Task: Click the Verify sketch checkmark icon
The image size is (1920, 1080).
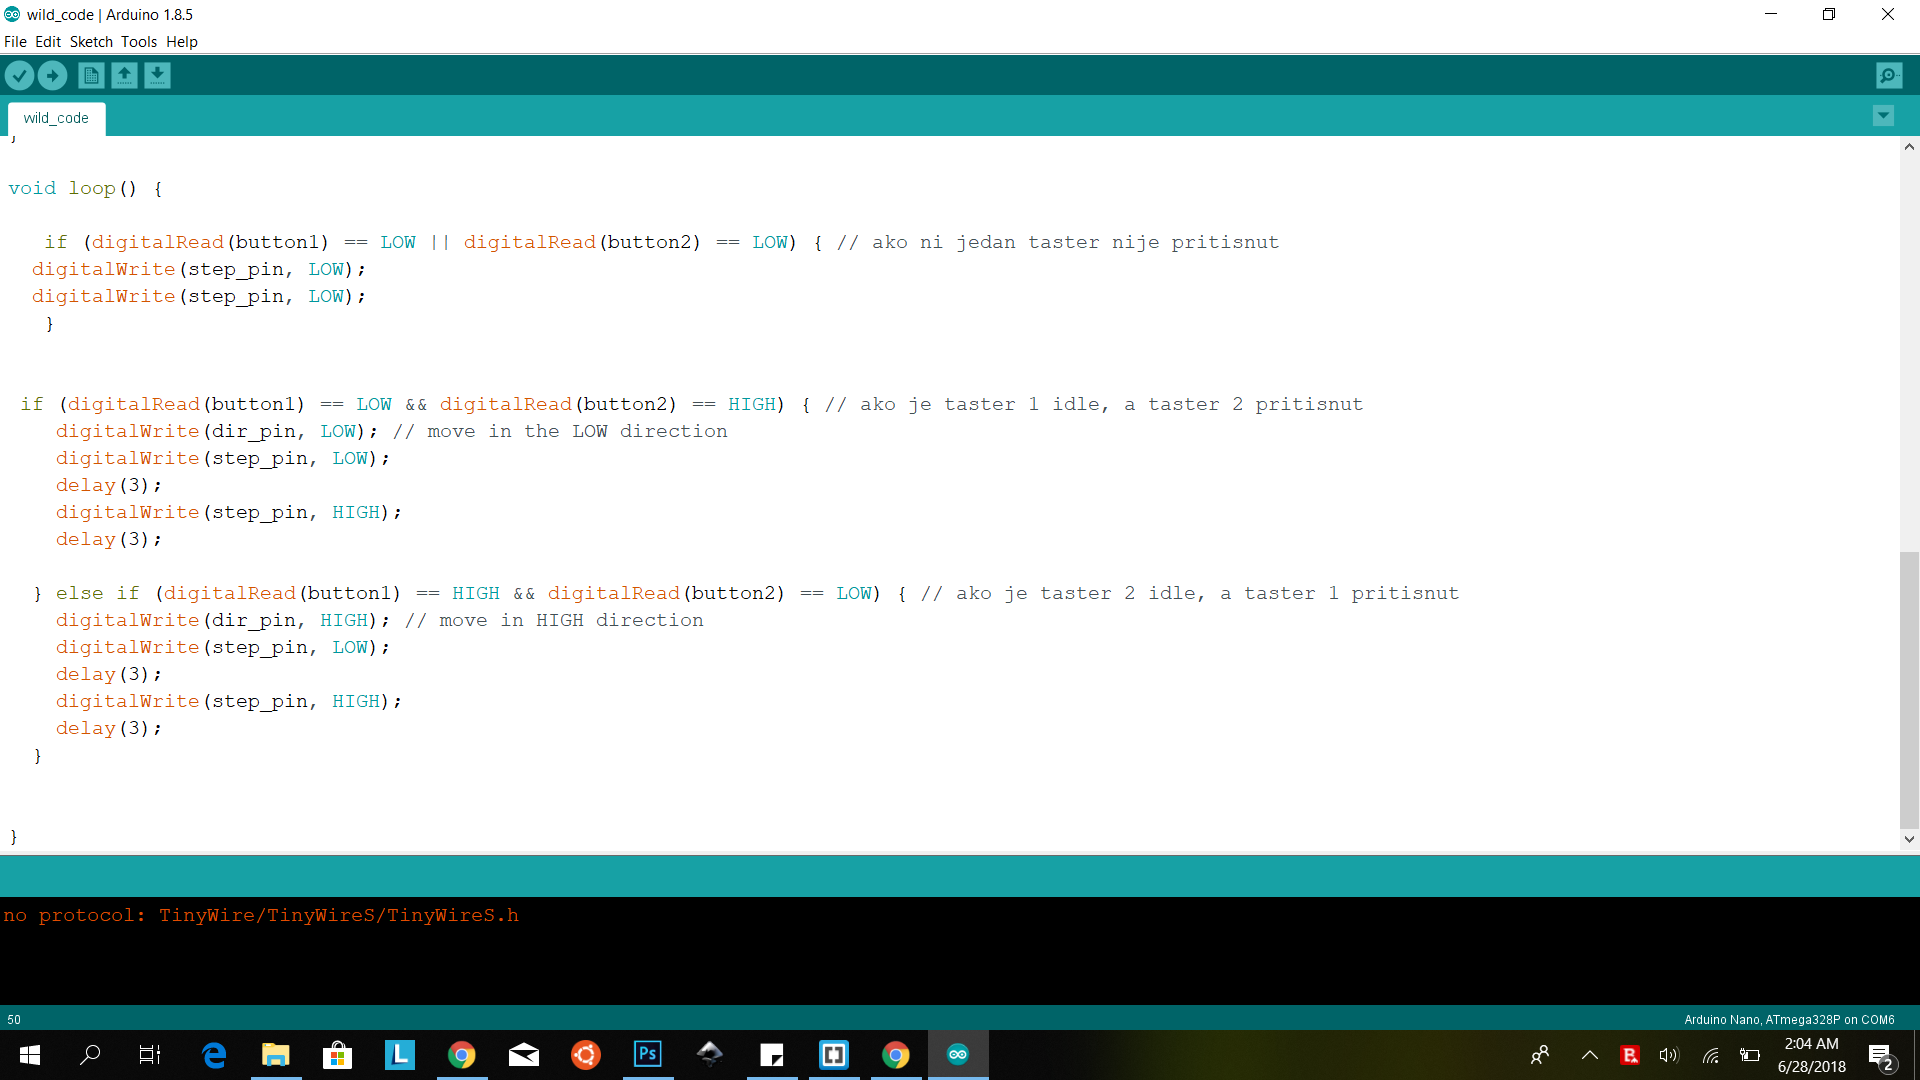Action: (x=19, y=75)
